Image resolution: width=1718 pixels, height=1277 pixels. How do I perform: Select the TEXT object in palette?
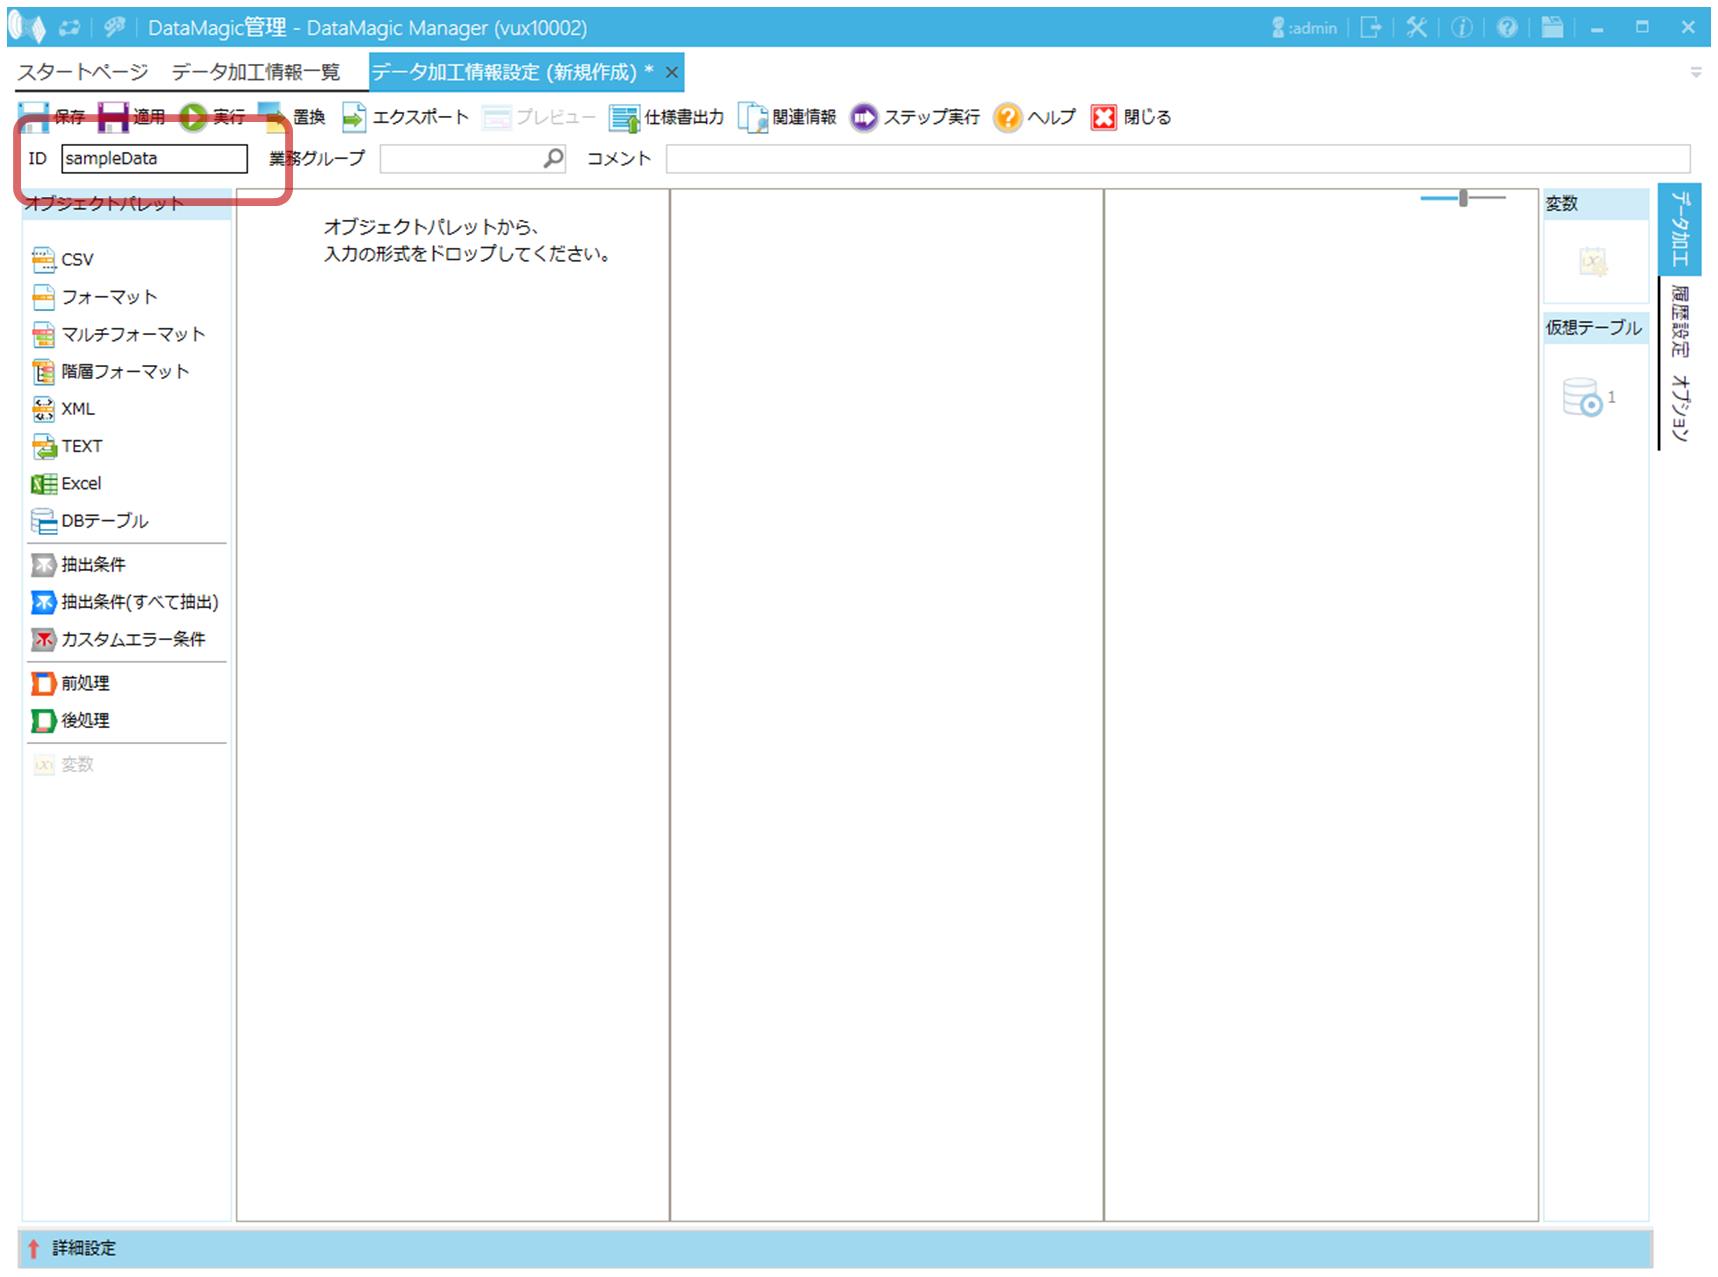pyautogui.click(x=67, y=446)
